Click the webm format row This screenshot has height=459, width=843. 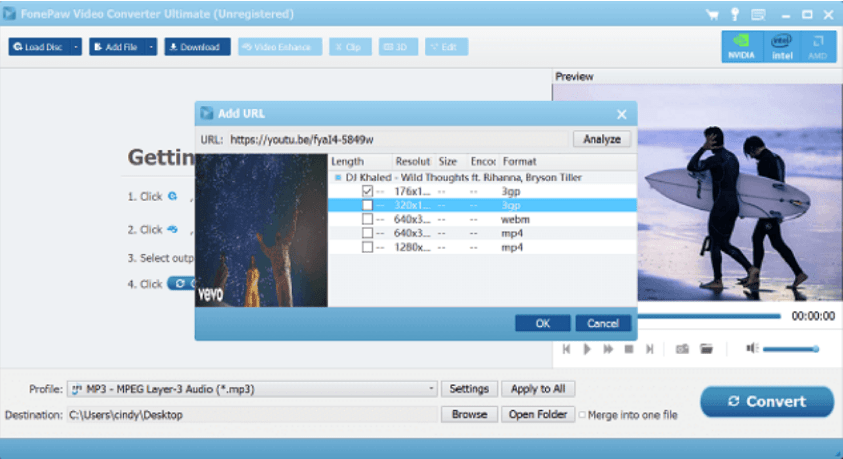coord(482,219)
